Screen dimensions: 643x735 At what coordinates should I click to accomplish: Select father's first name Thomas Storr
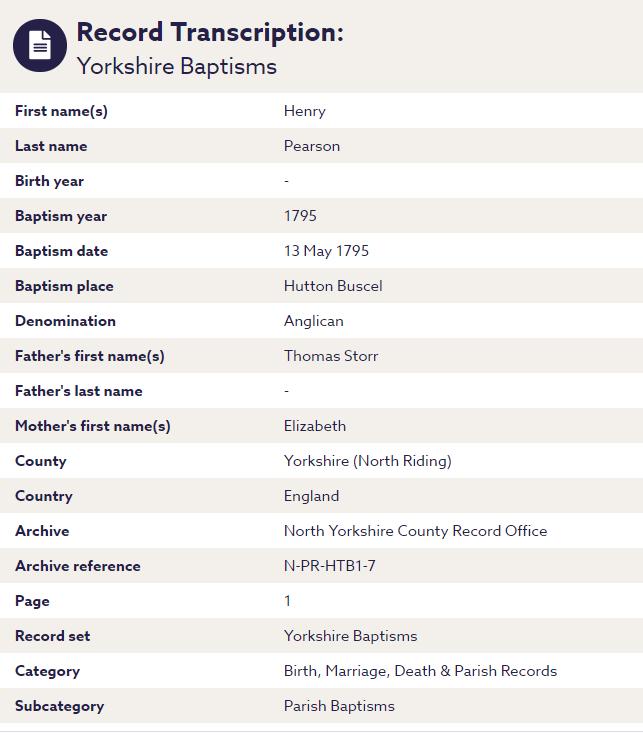(x=331, y=356)
